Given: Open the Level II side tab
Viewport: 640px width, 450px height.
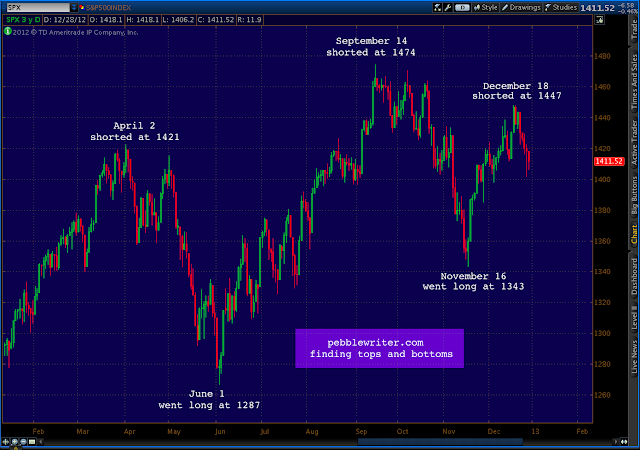Looking at the screenshot, I should point(634,317).
